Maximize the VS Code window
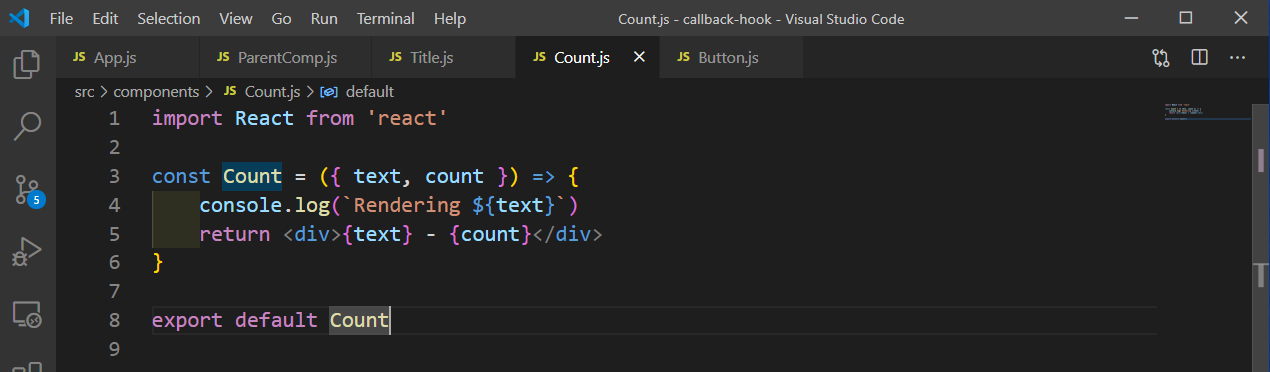This screenshot has height=372, width=1270. 1186,18
